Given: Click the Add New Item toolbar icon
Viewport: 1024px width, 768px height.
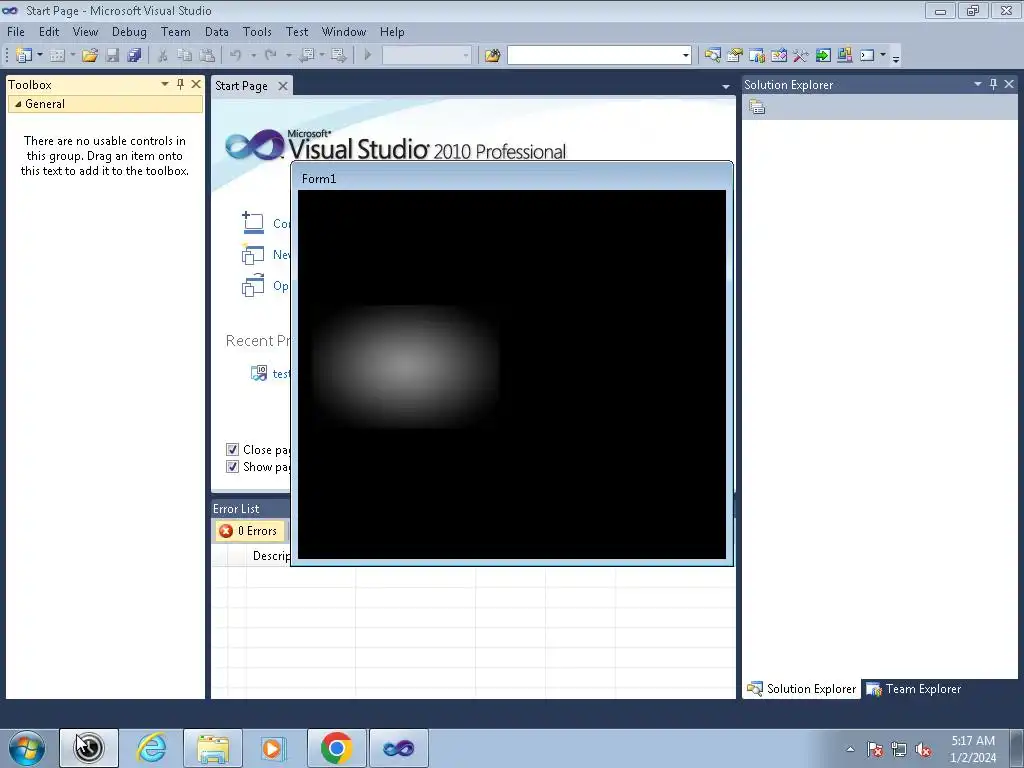Looking at the screenshot, I should point(57,56).
